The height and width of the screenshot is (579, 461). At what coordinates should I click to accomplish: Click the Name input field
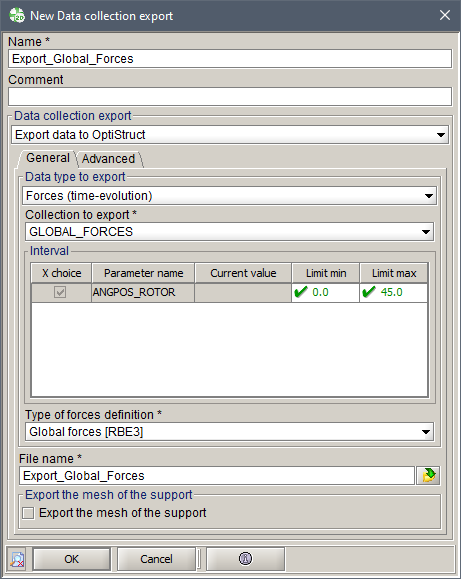tap(230, 59)
